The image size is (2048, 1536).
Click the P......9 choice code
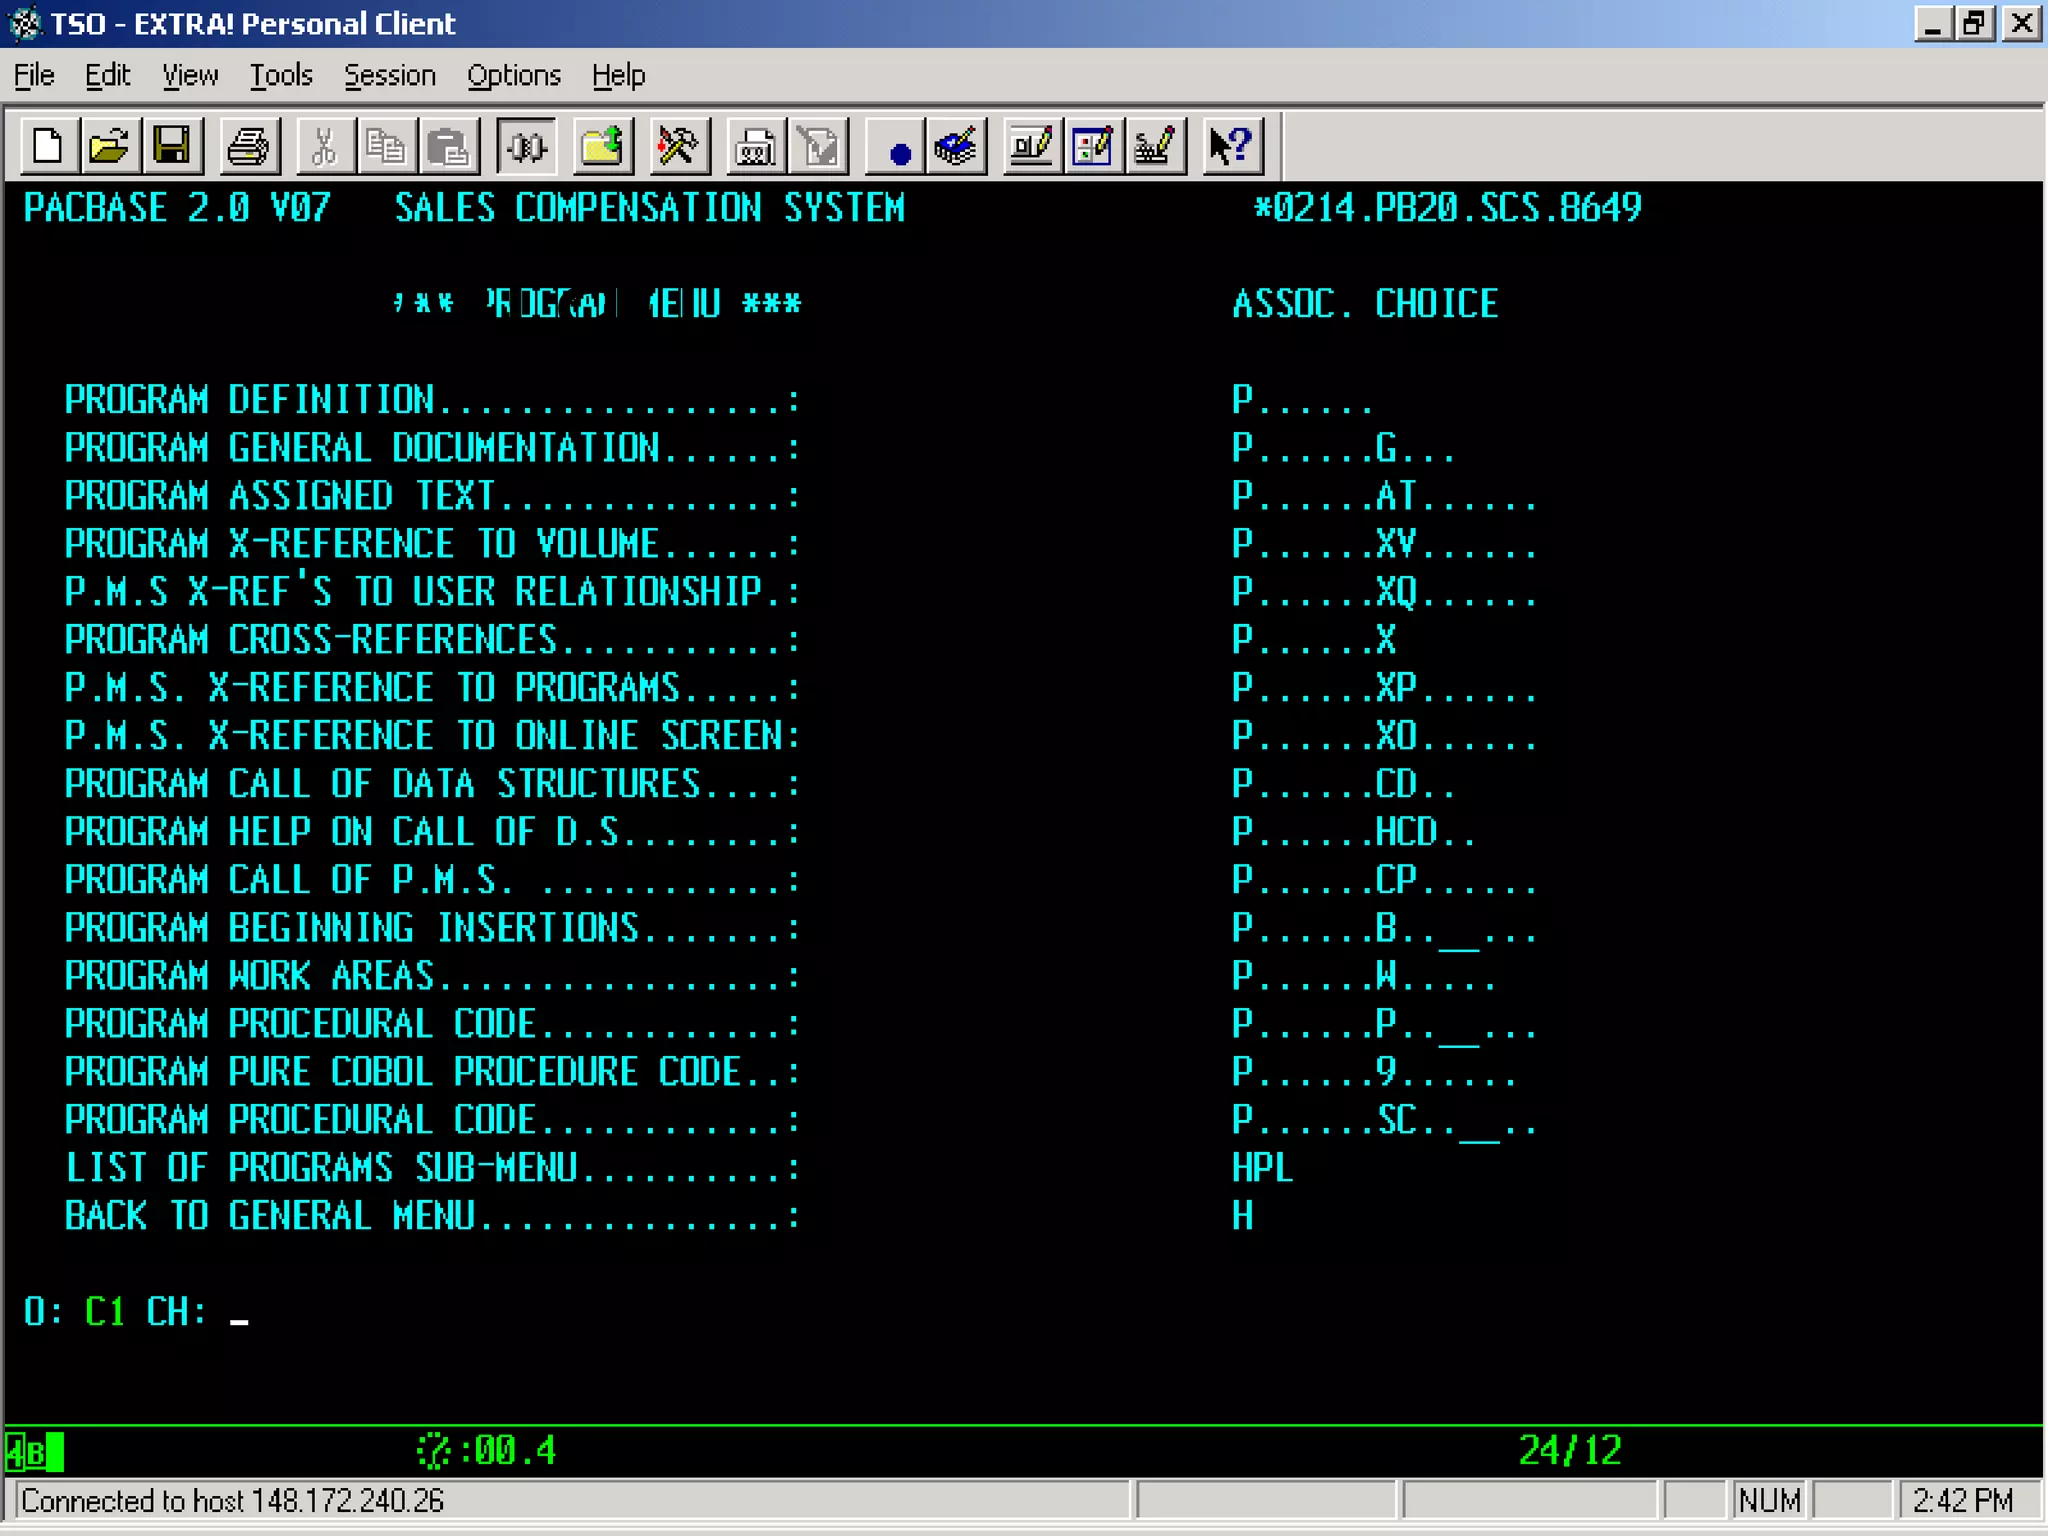pyautogui.click(x=1374, y=1073)
